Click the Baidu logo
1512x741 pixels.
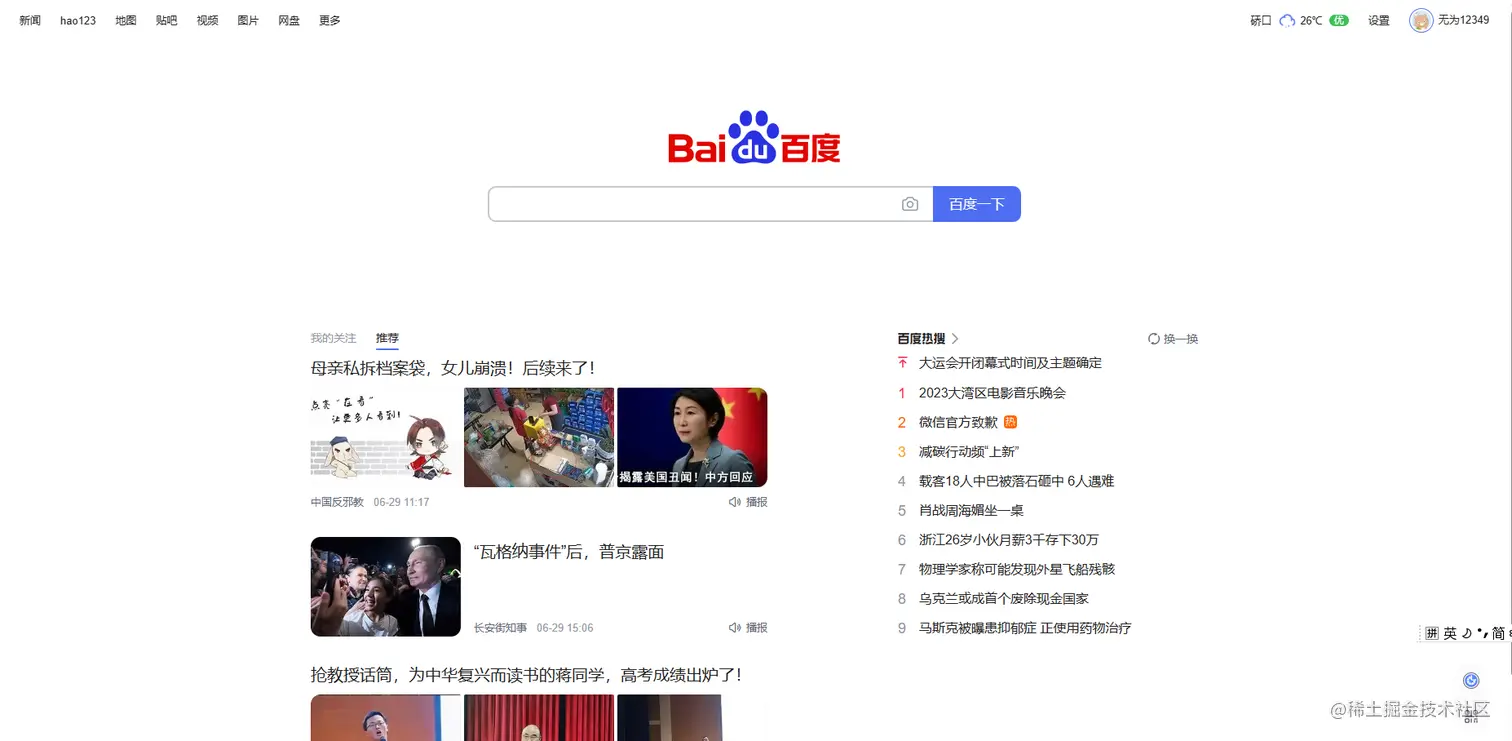[x=754, y=138]
